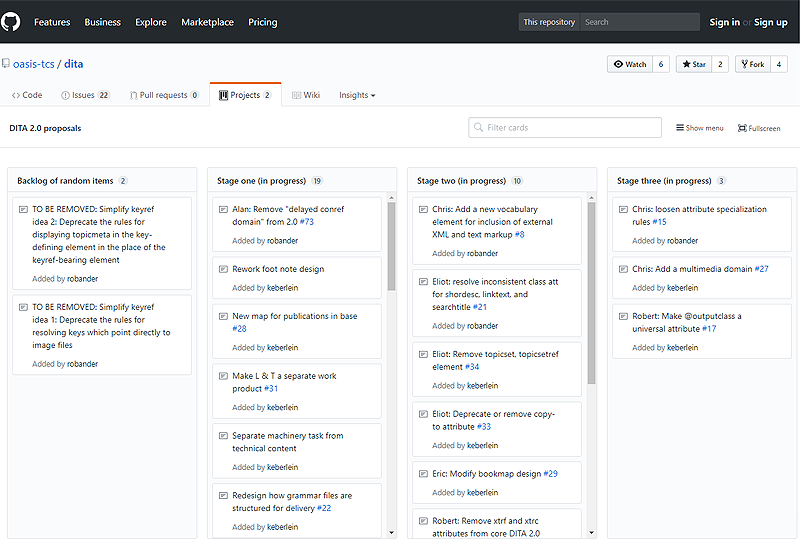Click note icon on 'Make @outputclass' card
The height and width of the screenshot is (540, 800).
[623, 316]
